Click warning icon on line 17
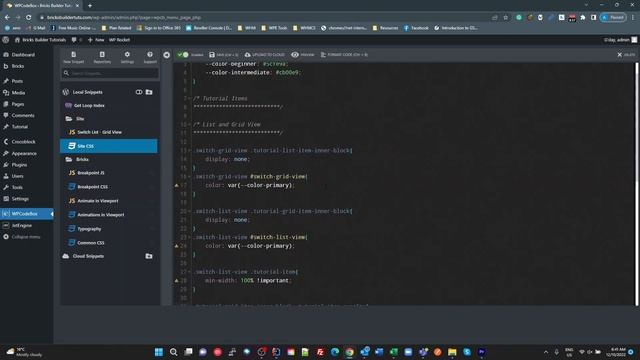640x360 pixels. tap(177, 185)
